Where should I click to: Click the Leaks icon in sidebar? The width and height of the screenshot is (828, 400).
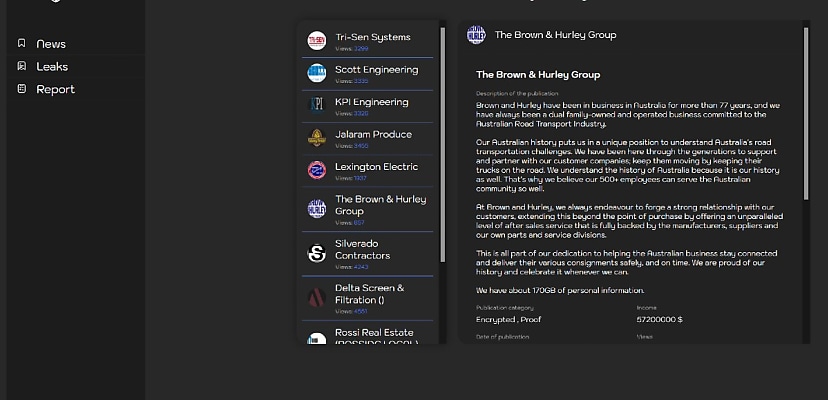(22, 66)
